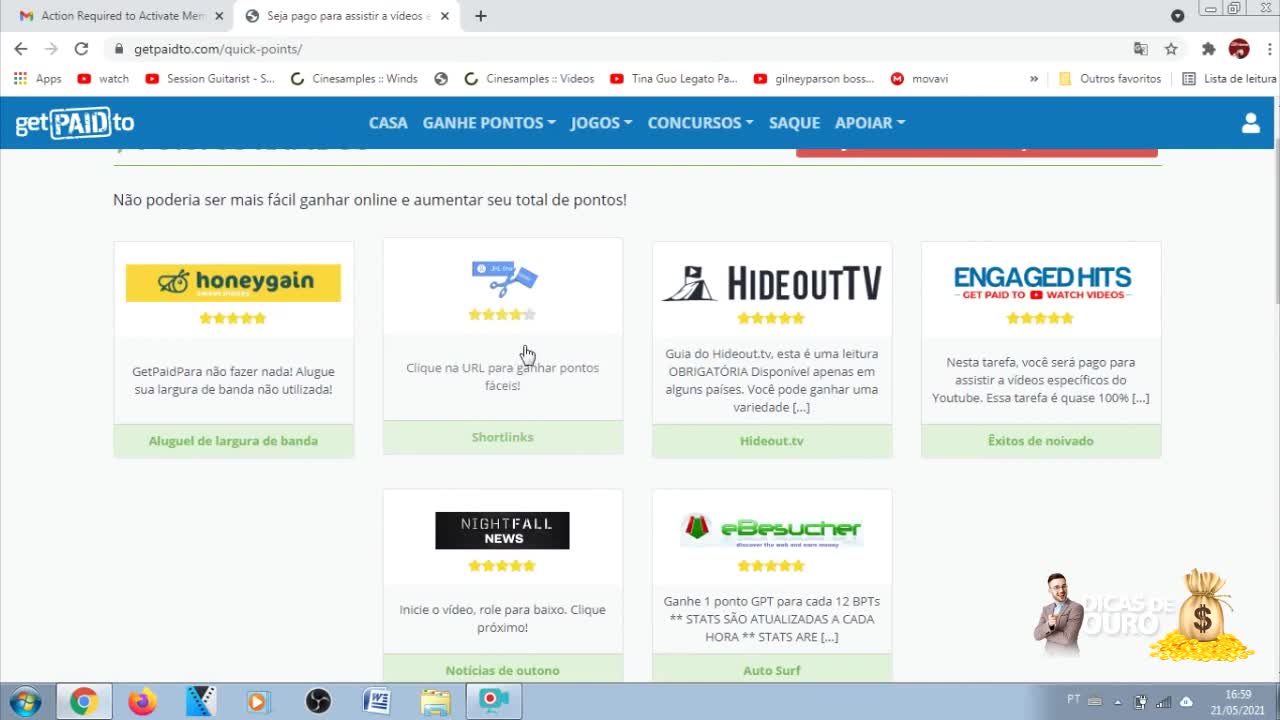
Task: Go back with the browser back arrow
Action: (21, 48)
